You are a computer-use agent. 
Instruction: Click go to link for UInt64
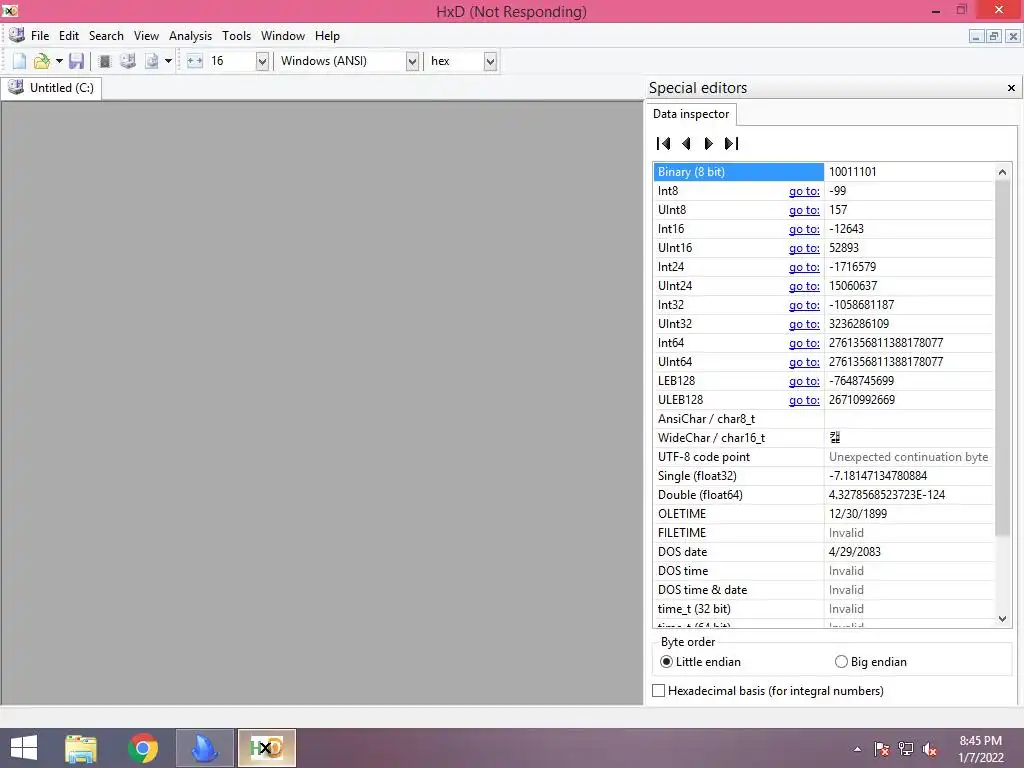point(804,362)
